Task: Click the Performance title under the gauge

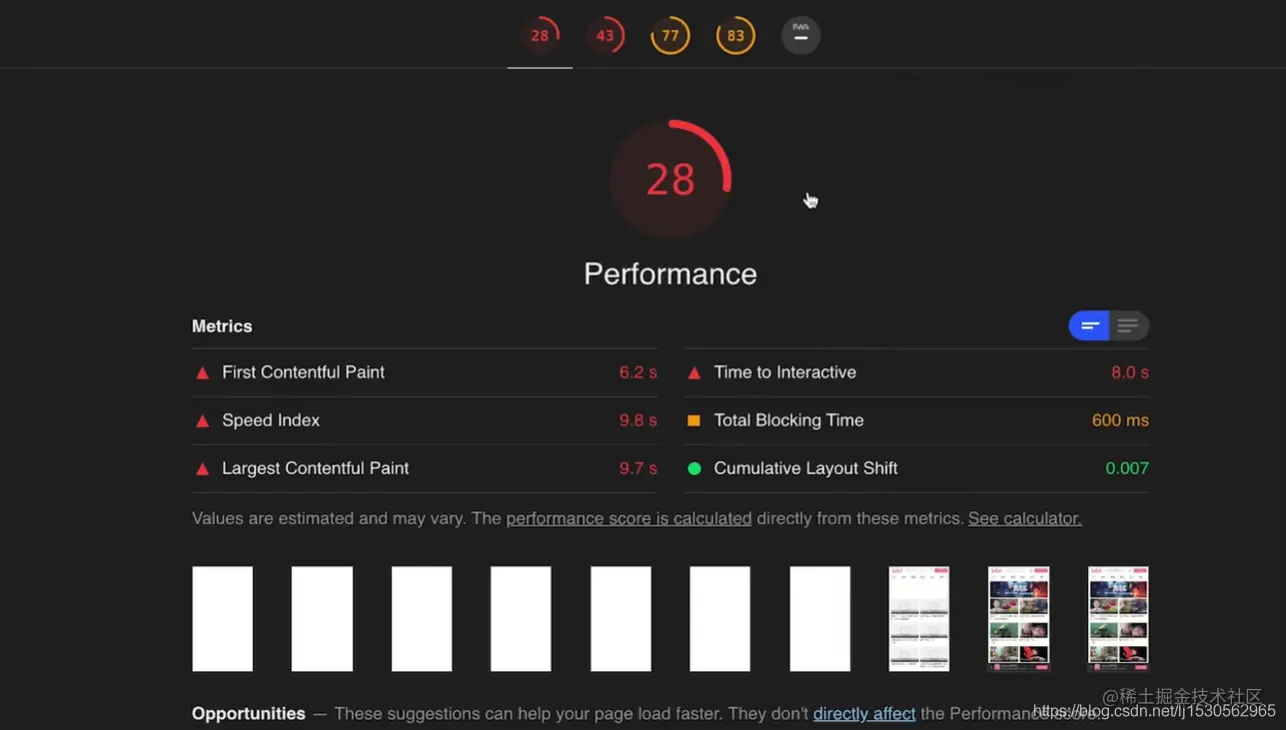Action: 670,274
